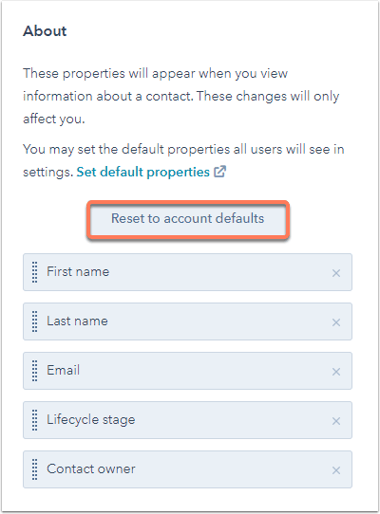The image size is (380, 514).
Task: Click the external link icon beside Set default properties
Action: (x=220, y=172)
